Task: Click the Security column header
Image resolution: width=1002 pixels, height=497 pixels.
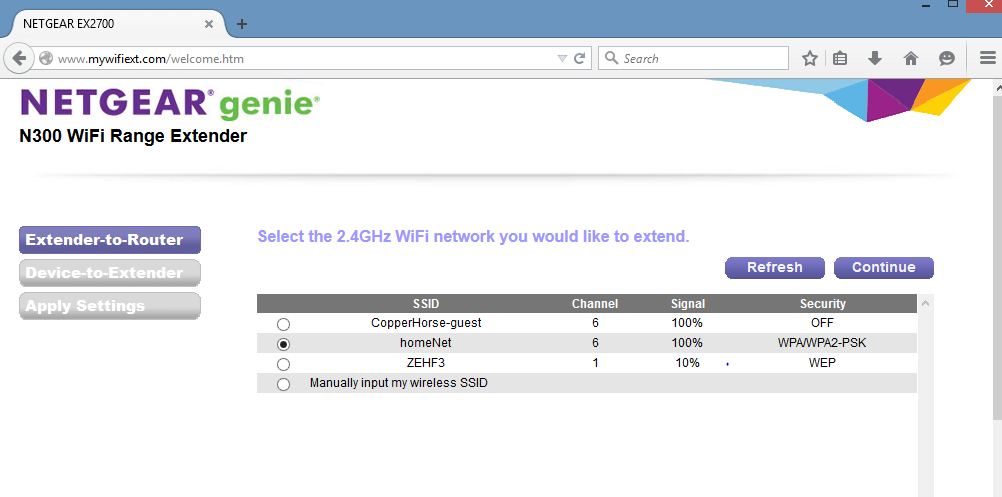Action: (822, 303)
